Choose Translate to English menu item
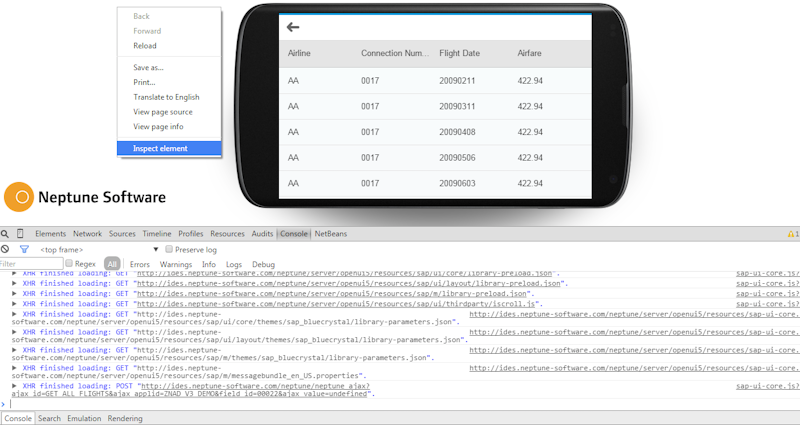Viewport: 800px width, 425px height. (169, 97)
